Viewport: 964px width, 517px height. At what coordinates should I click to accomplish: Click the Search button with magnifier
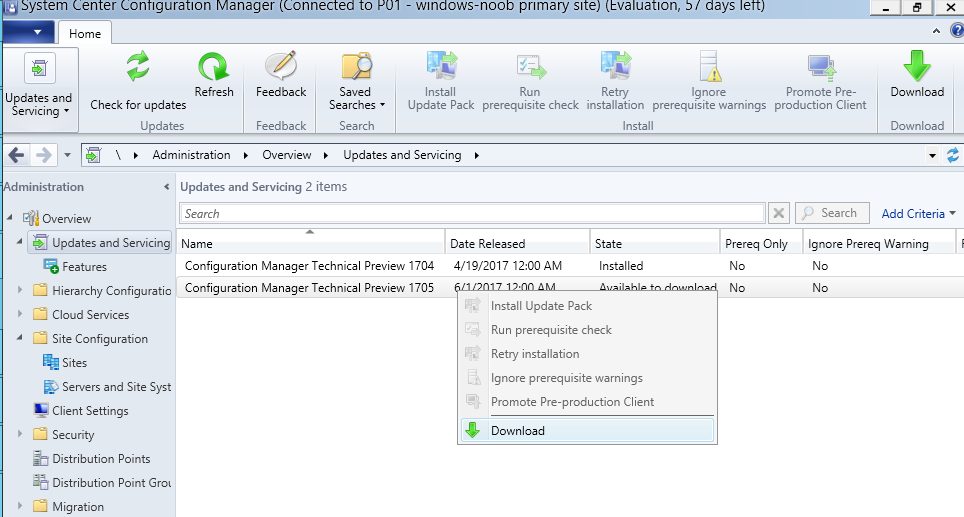click(x=832, y=213)
